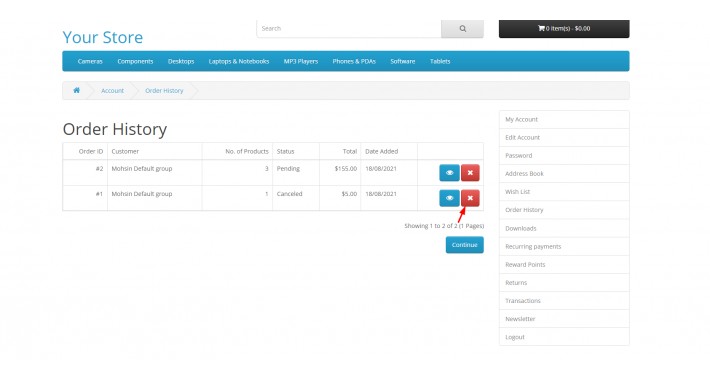The image size is (710, 380).
Task: Cancel order #2 with red X button
Action: point(470,173)
